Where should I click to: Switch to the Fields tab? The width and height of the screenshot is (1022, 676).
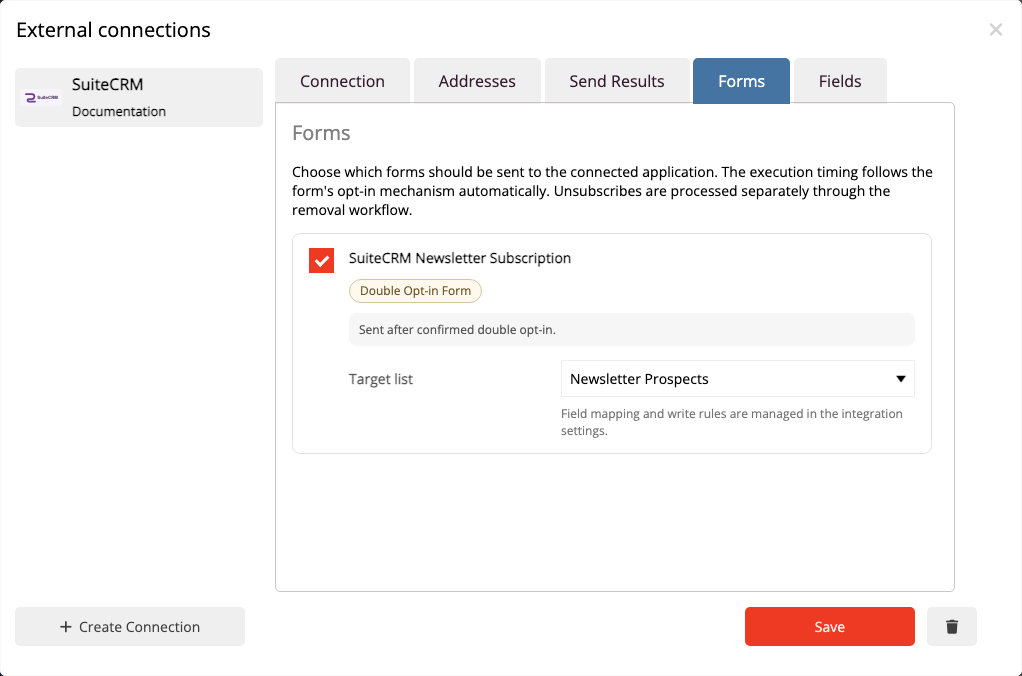point(840,81)
